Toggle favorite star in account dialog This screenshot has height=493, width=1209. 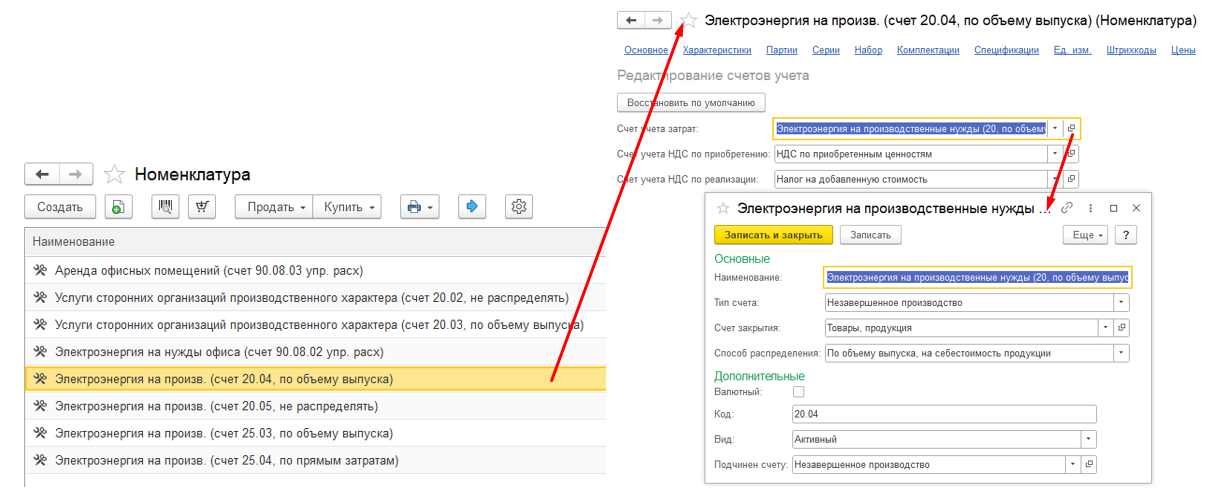click(723, 208)
